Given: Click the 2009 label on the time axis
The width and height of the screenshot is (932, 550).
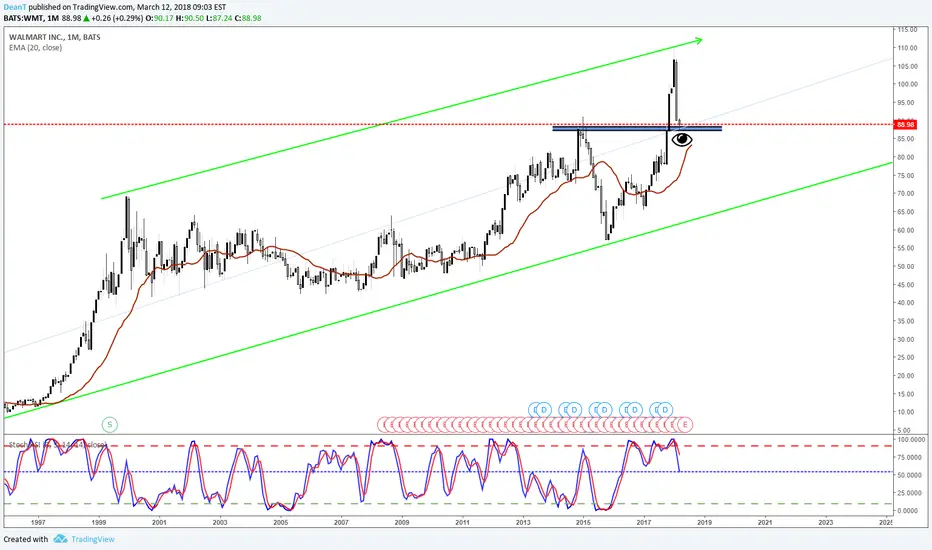Looking at the screenshot, I should [x=402, y=523].
